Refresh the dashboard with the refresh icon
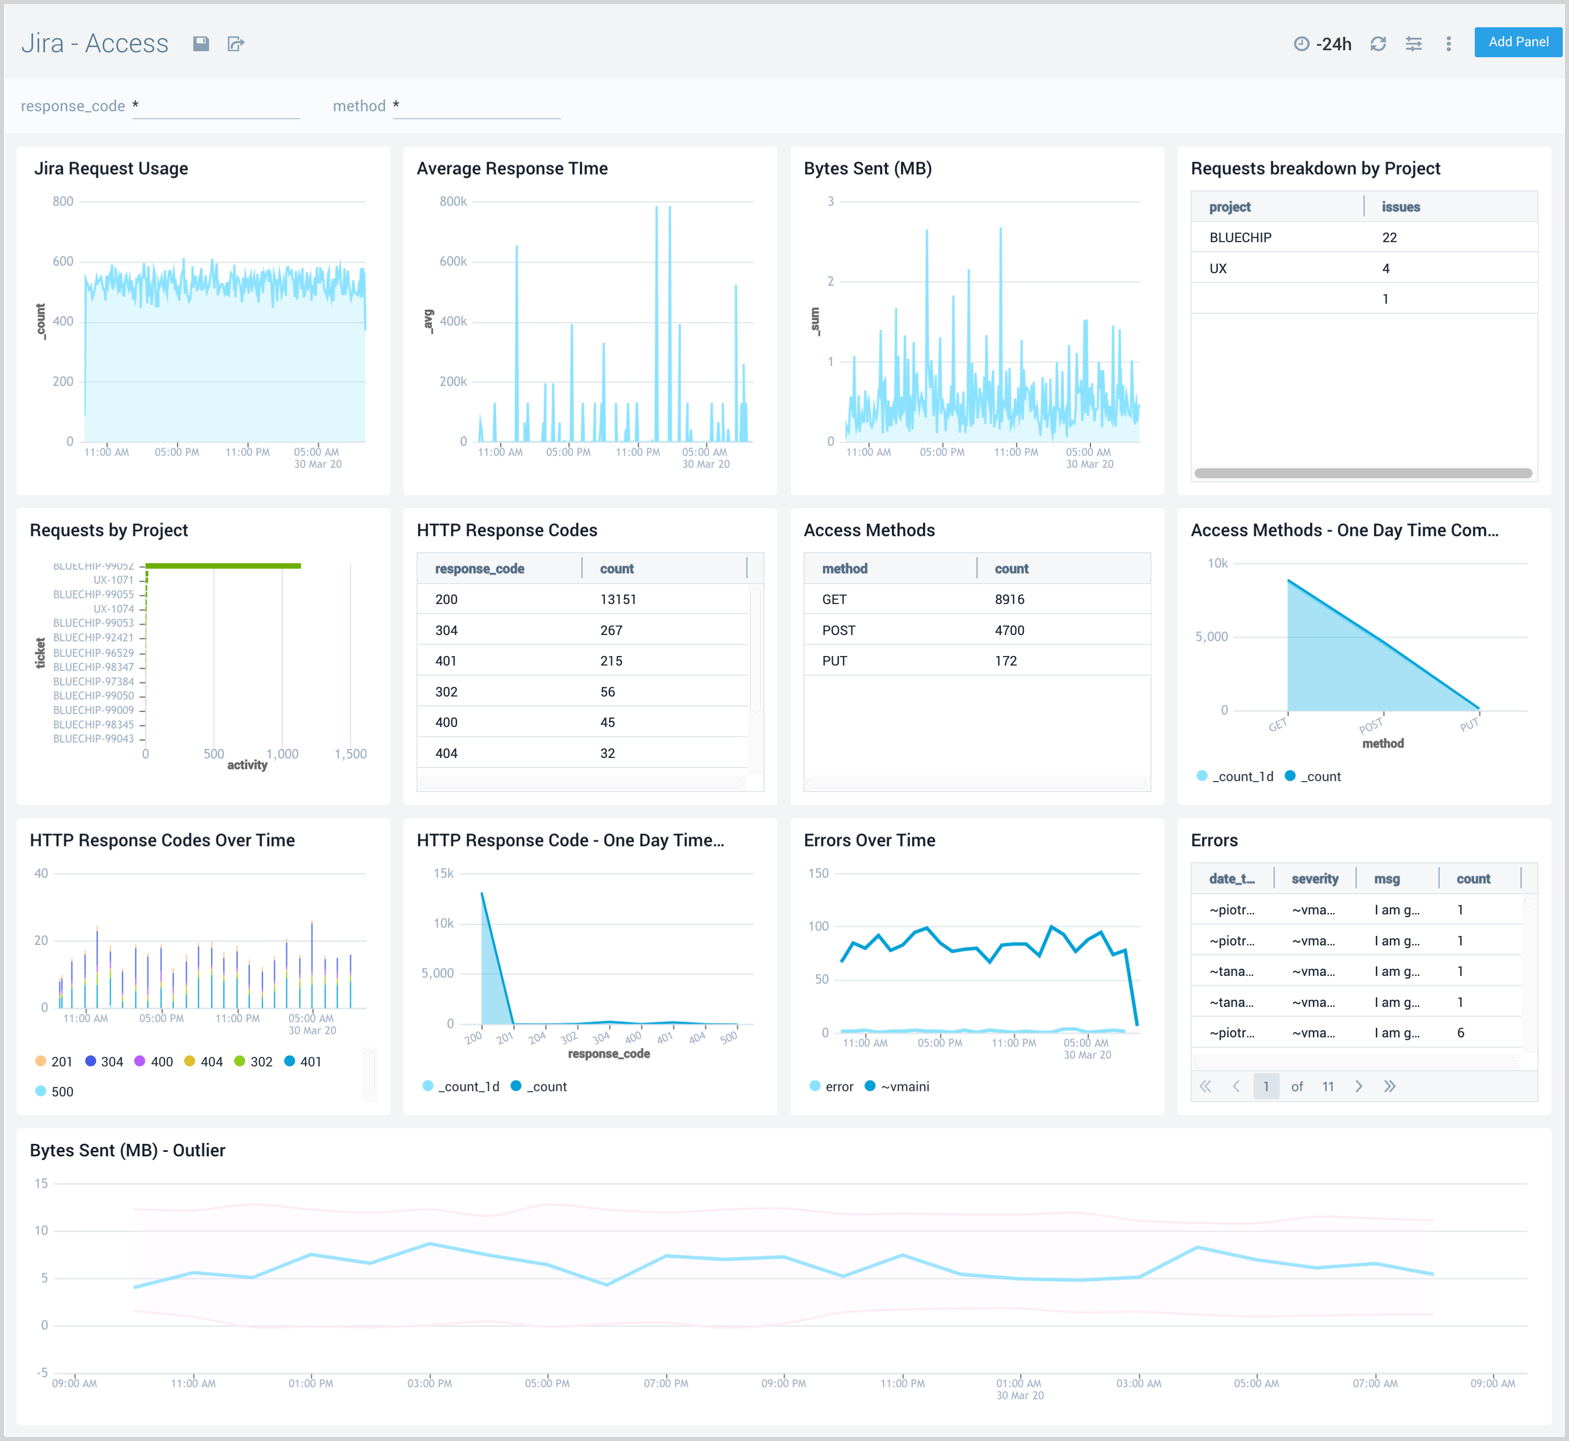 [x=1378, y=44]
